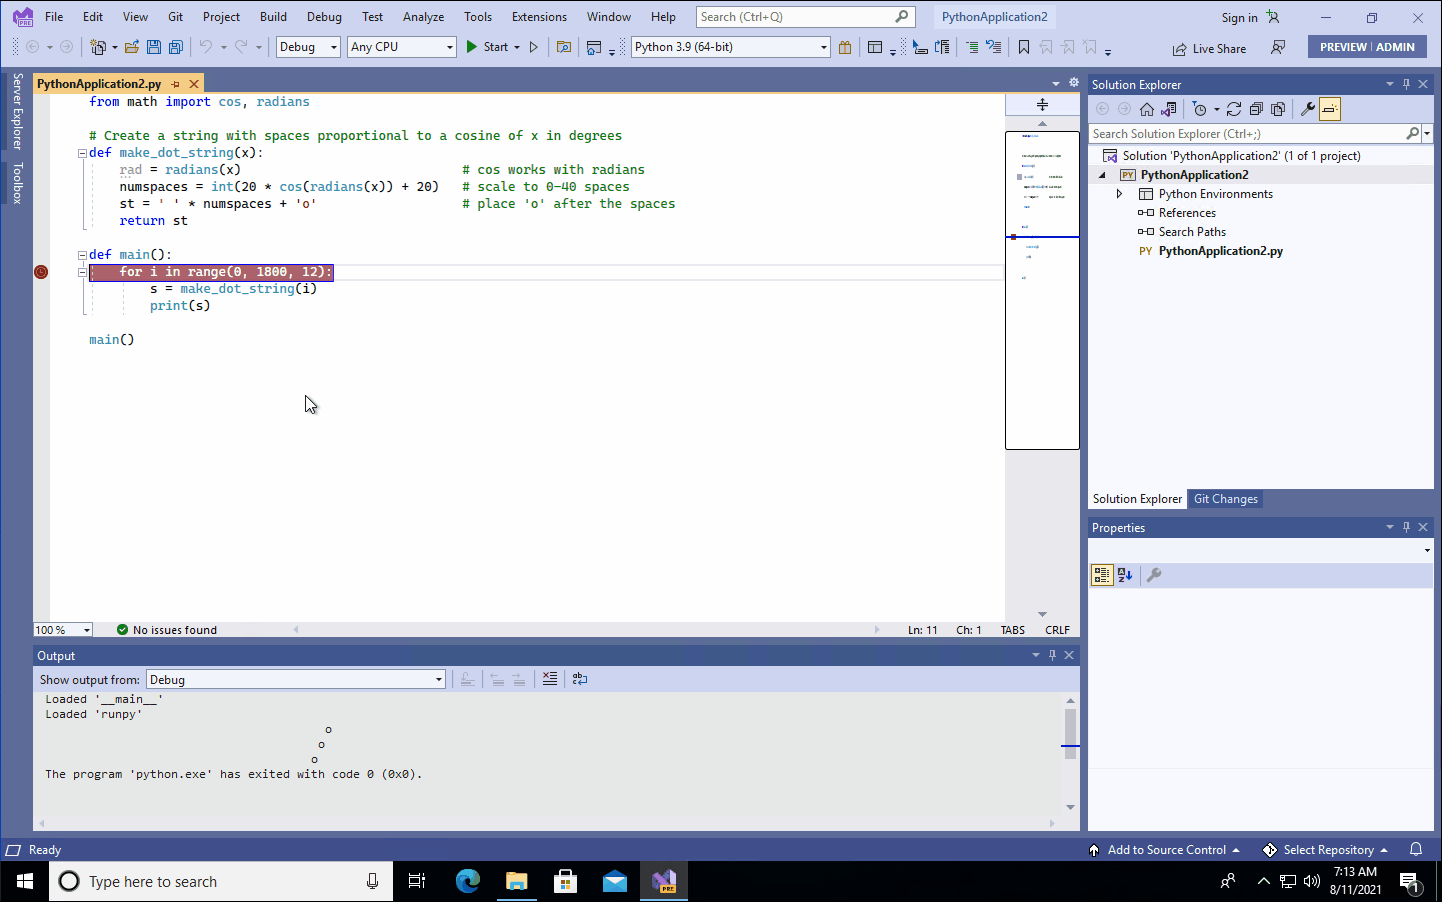Collapse the make_dot_string function definition
The height and width of the screenshot is (902, 1442).
click(82, 153)
